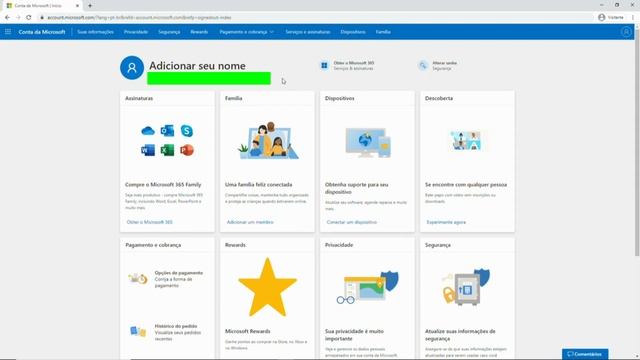Open Família menu item

pyautogui.click(x=383, y=32)
